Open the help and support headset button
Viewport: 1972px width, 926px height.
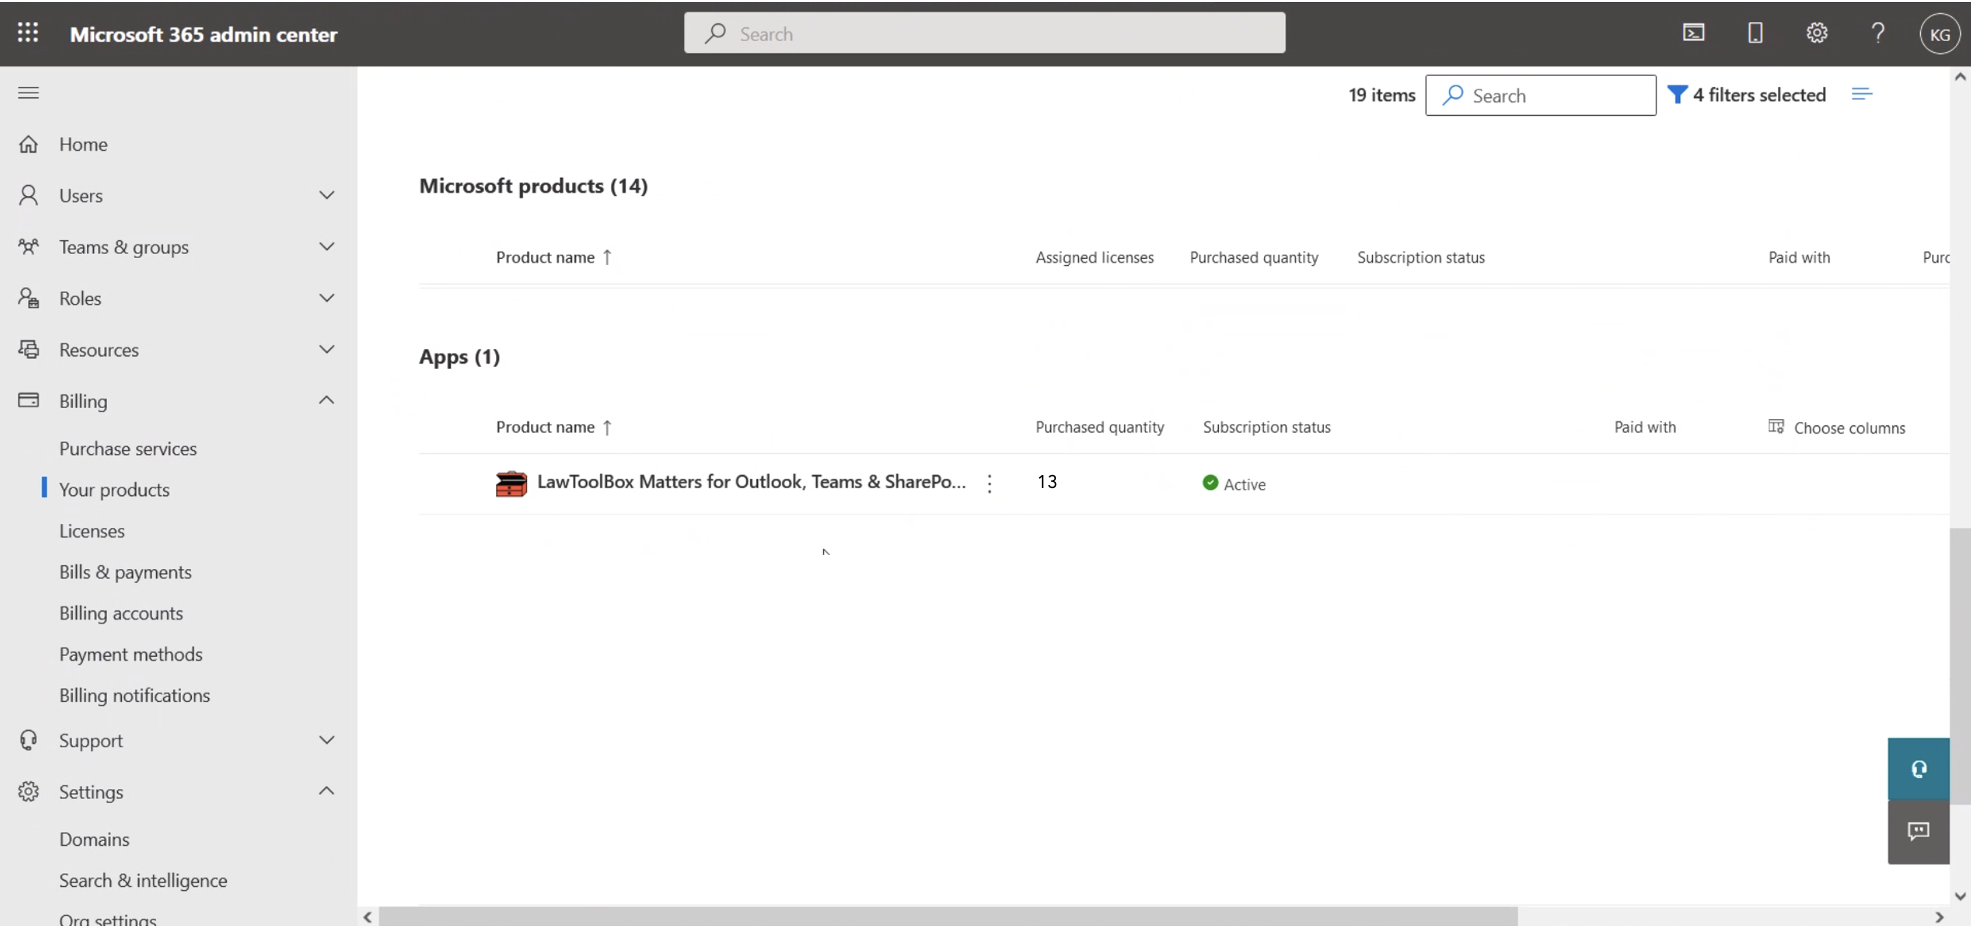[x=1918, y=769]
